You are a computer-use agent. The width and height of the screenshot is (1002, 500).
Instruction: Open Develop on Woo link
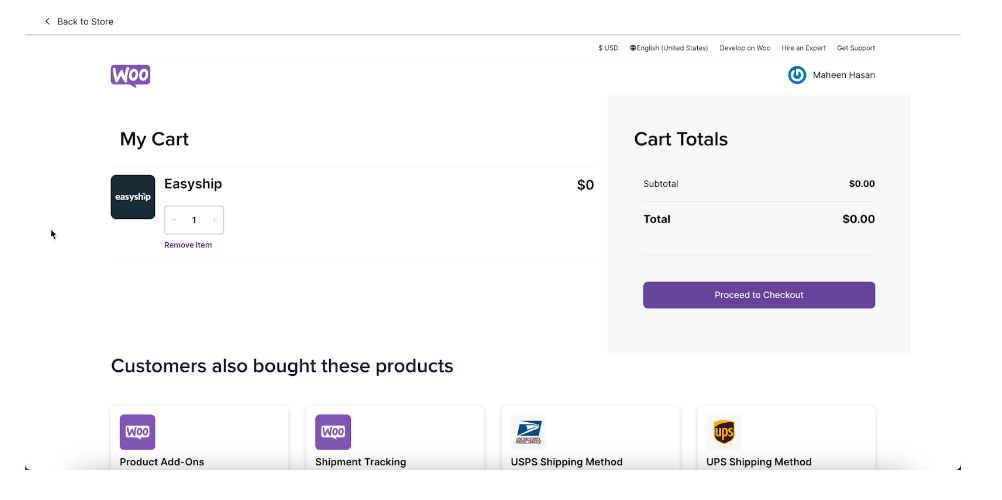[744, 48]
